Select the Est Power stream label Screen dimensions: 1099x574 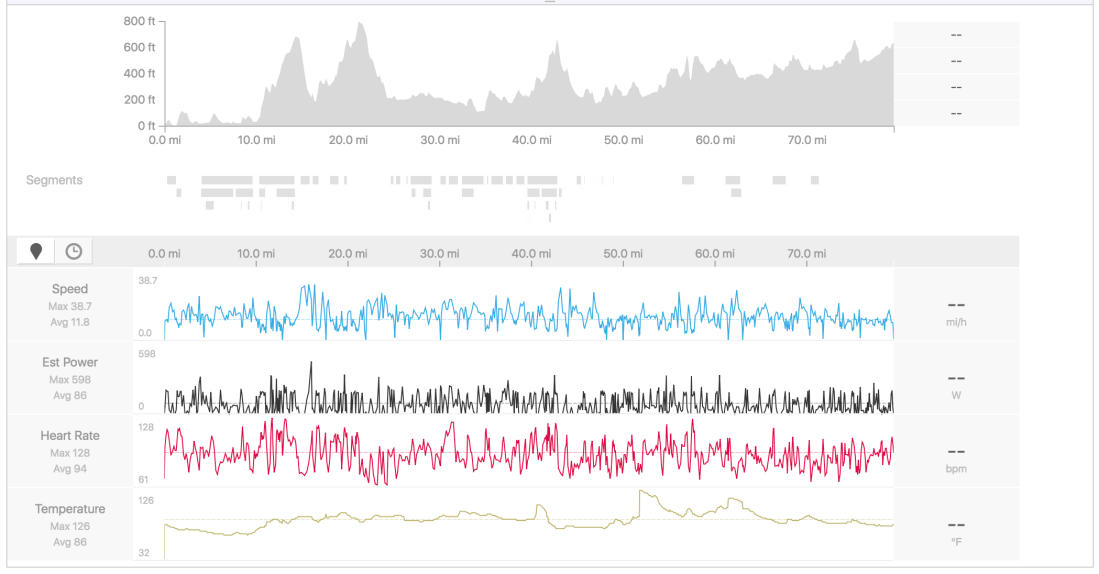click(x=70, y=362)
